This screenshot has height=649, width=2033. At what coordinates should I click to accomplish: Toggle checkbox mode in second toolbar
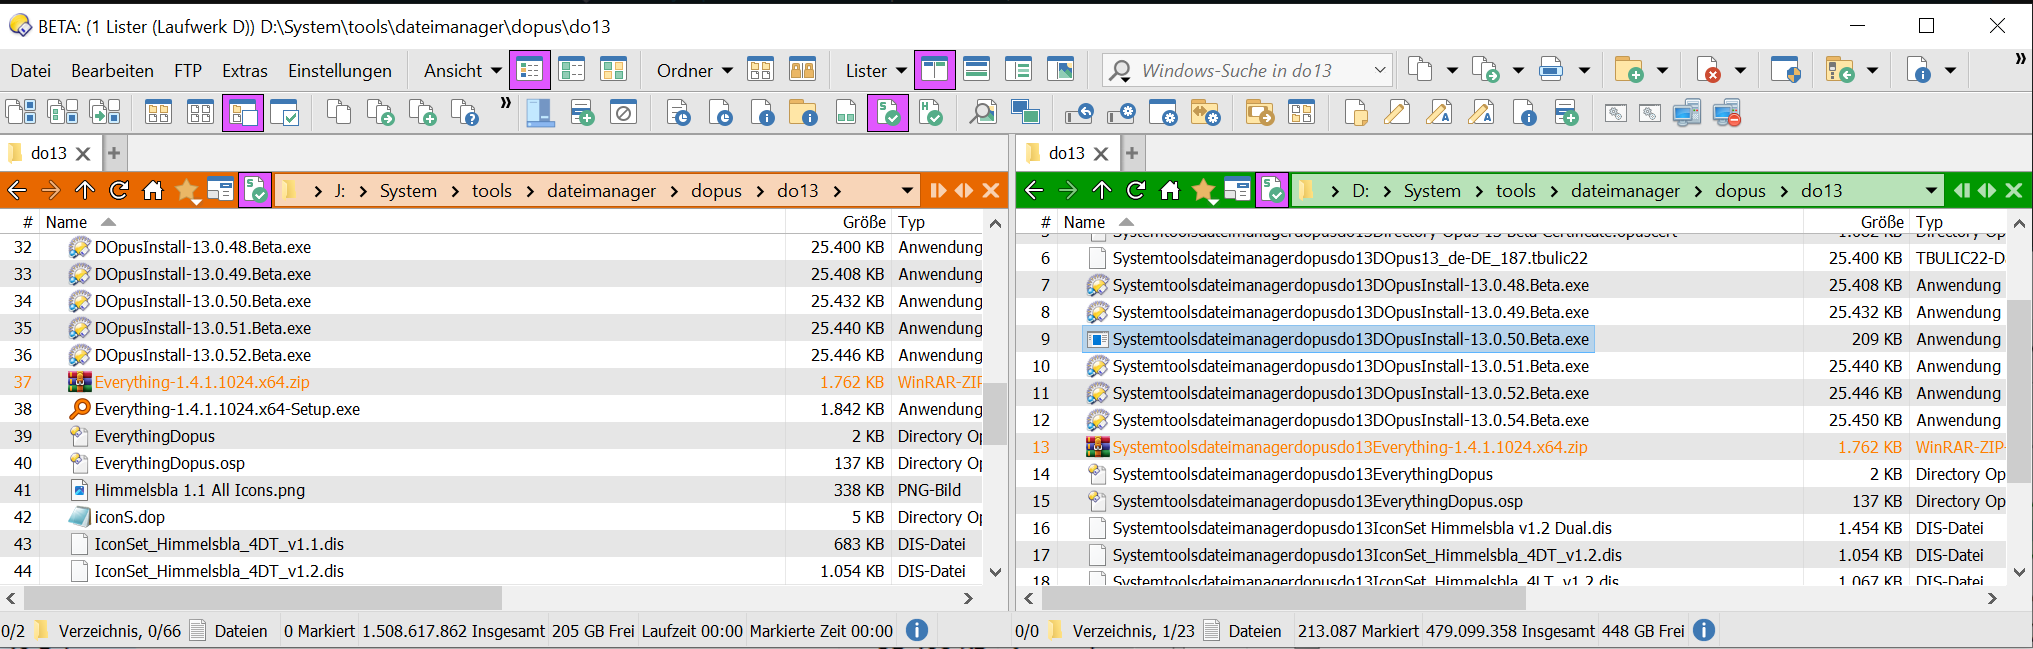click(285, 113)
